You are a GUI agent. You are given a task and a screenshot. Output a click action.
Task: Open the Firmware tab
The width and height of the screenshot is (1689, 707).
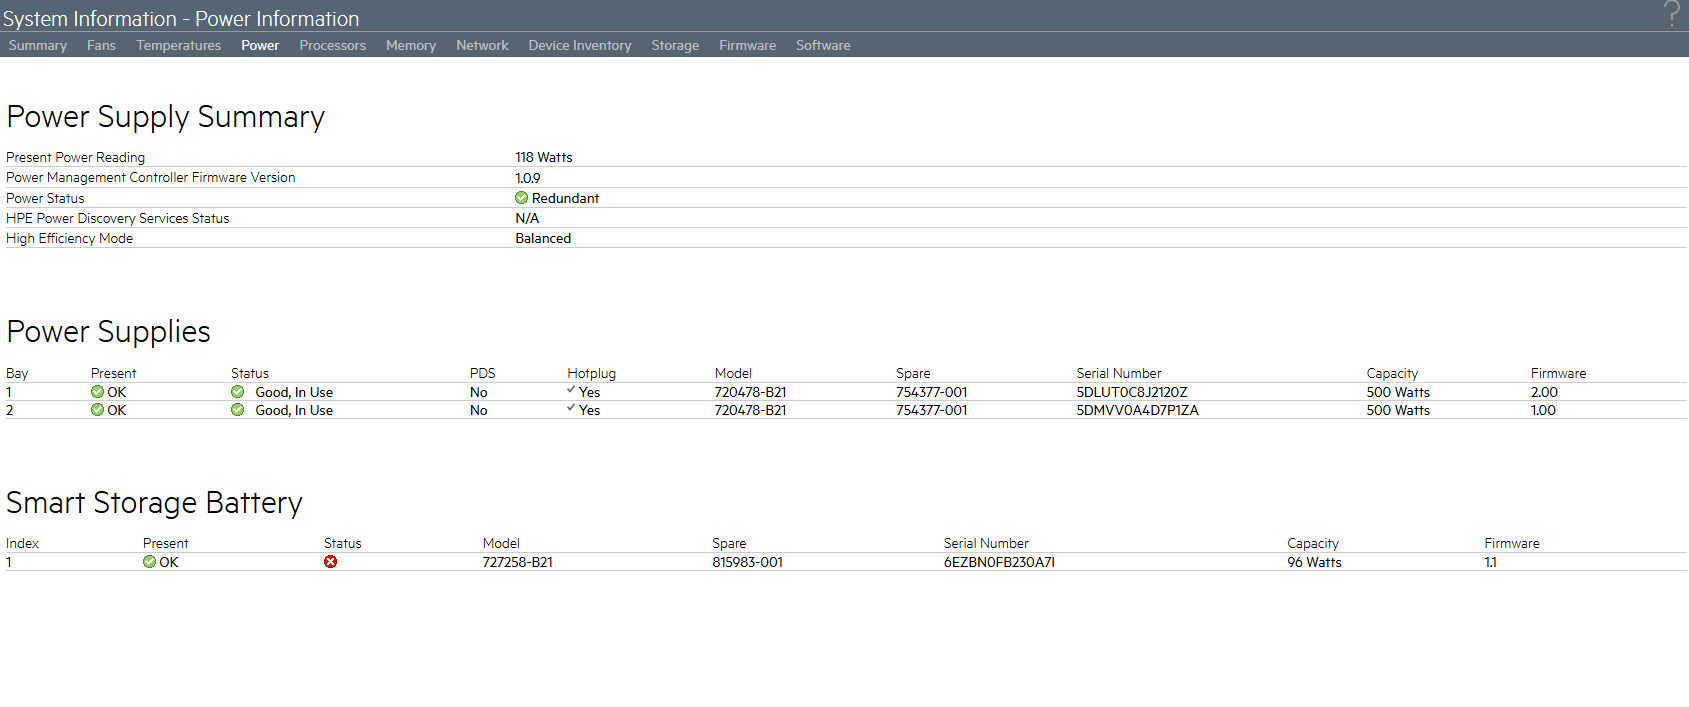coord(747,45)
